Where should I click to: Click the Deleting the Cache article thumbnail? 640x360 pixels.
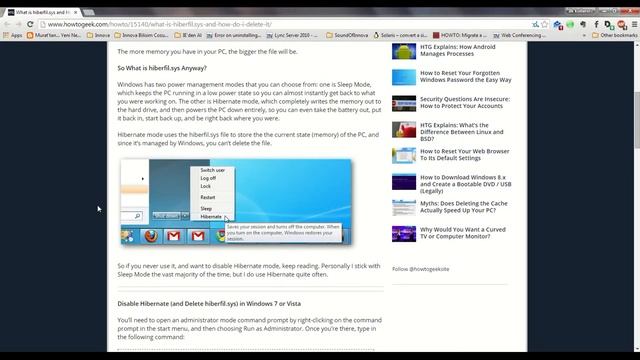[x=404, y=208]
